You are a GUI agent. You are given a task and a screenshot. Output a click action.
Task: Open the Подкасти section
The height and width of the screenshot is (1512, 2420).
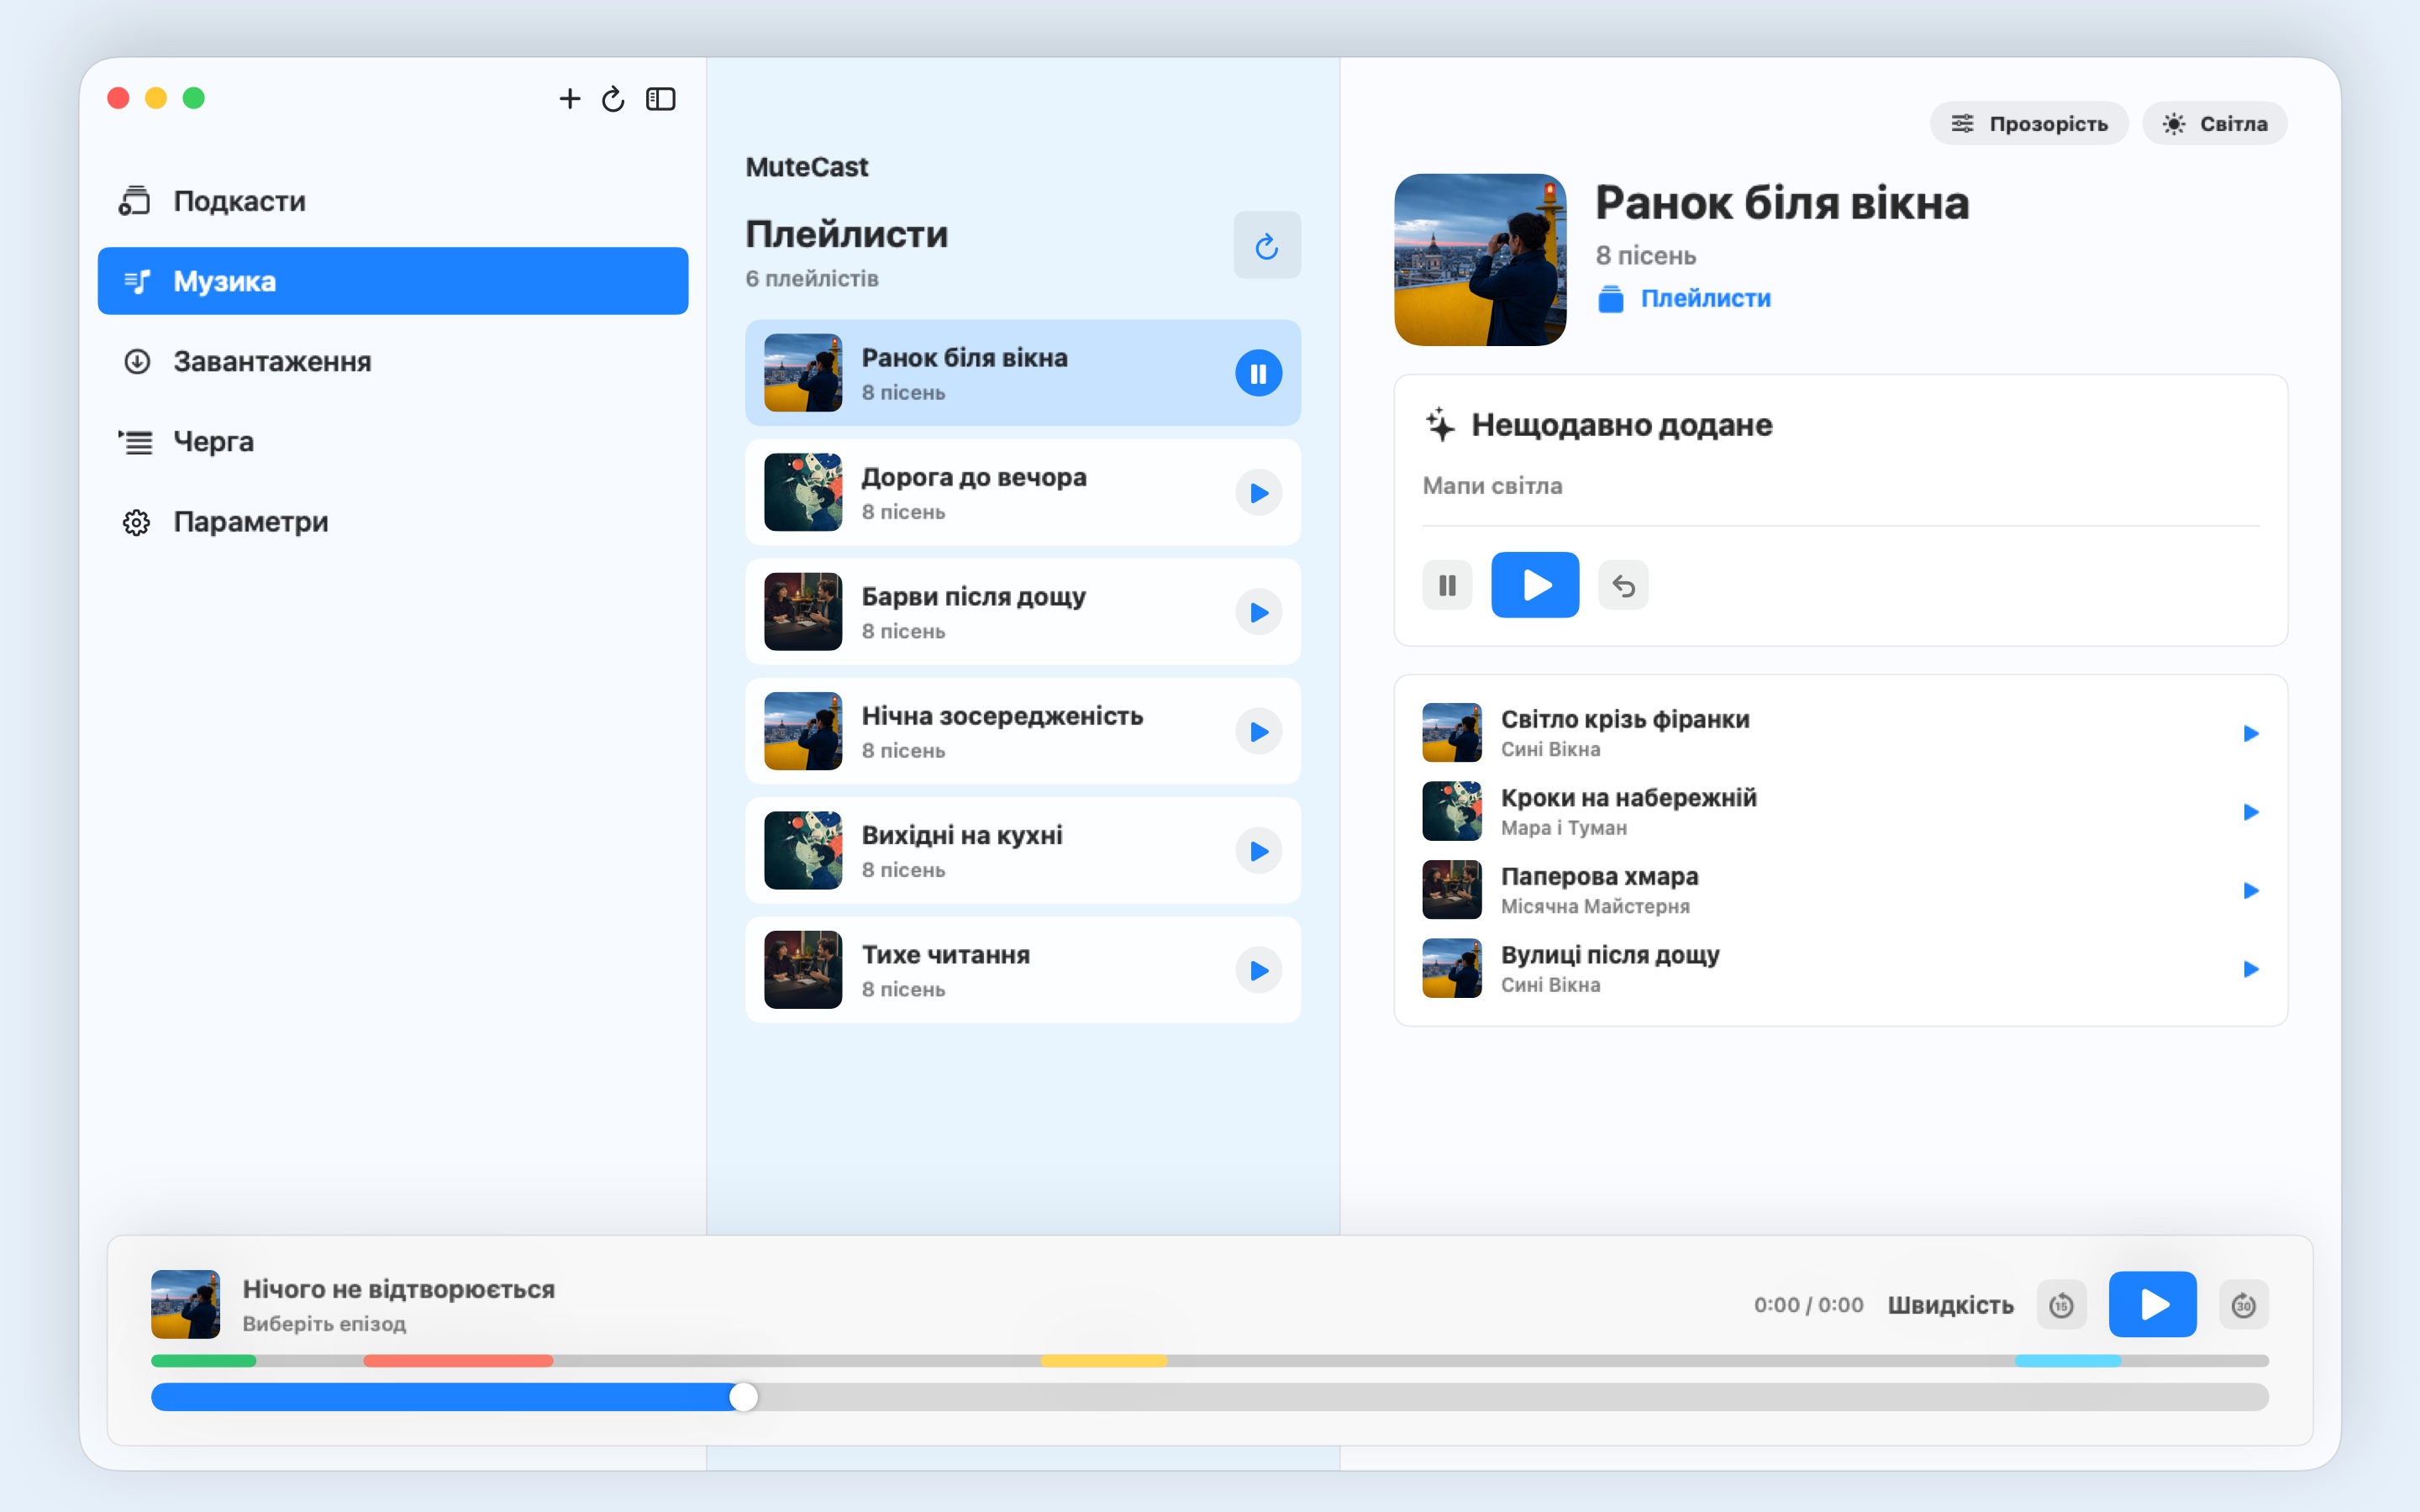pos(393,201)
